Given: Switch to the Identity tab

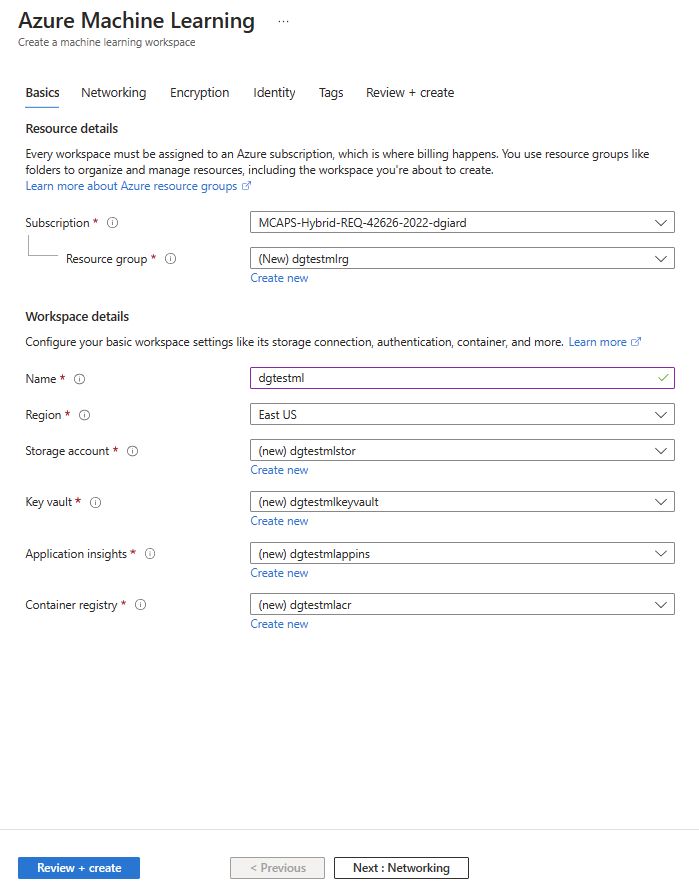Looking at the screenshot, I should [x=274, y=93].
